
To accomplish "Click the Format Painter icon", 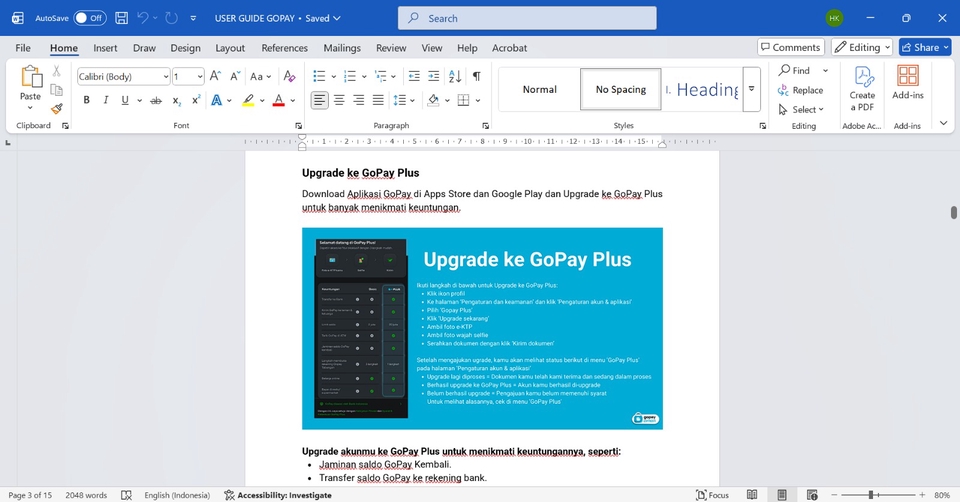I will (x=57, y=109).
